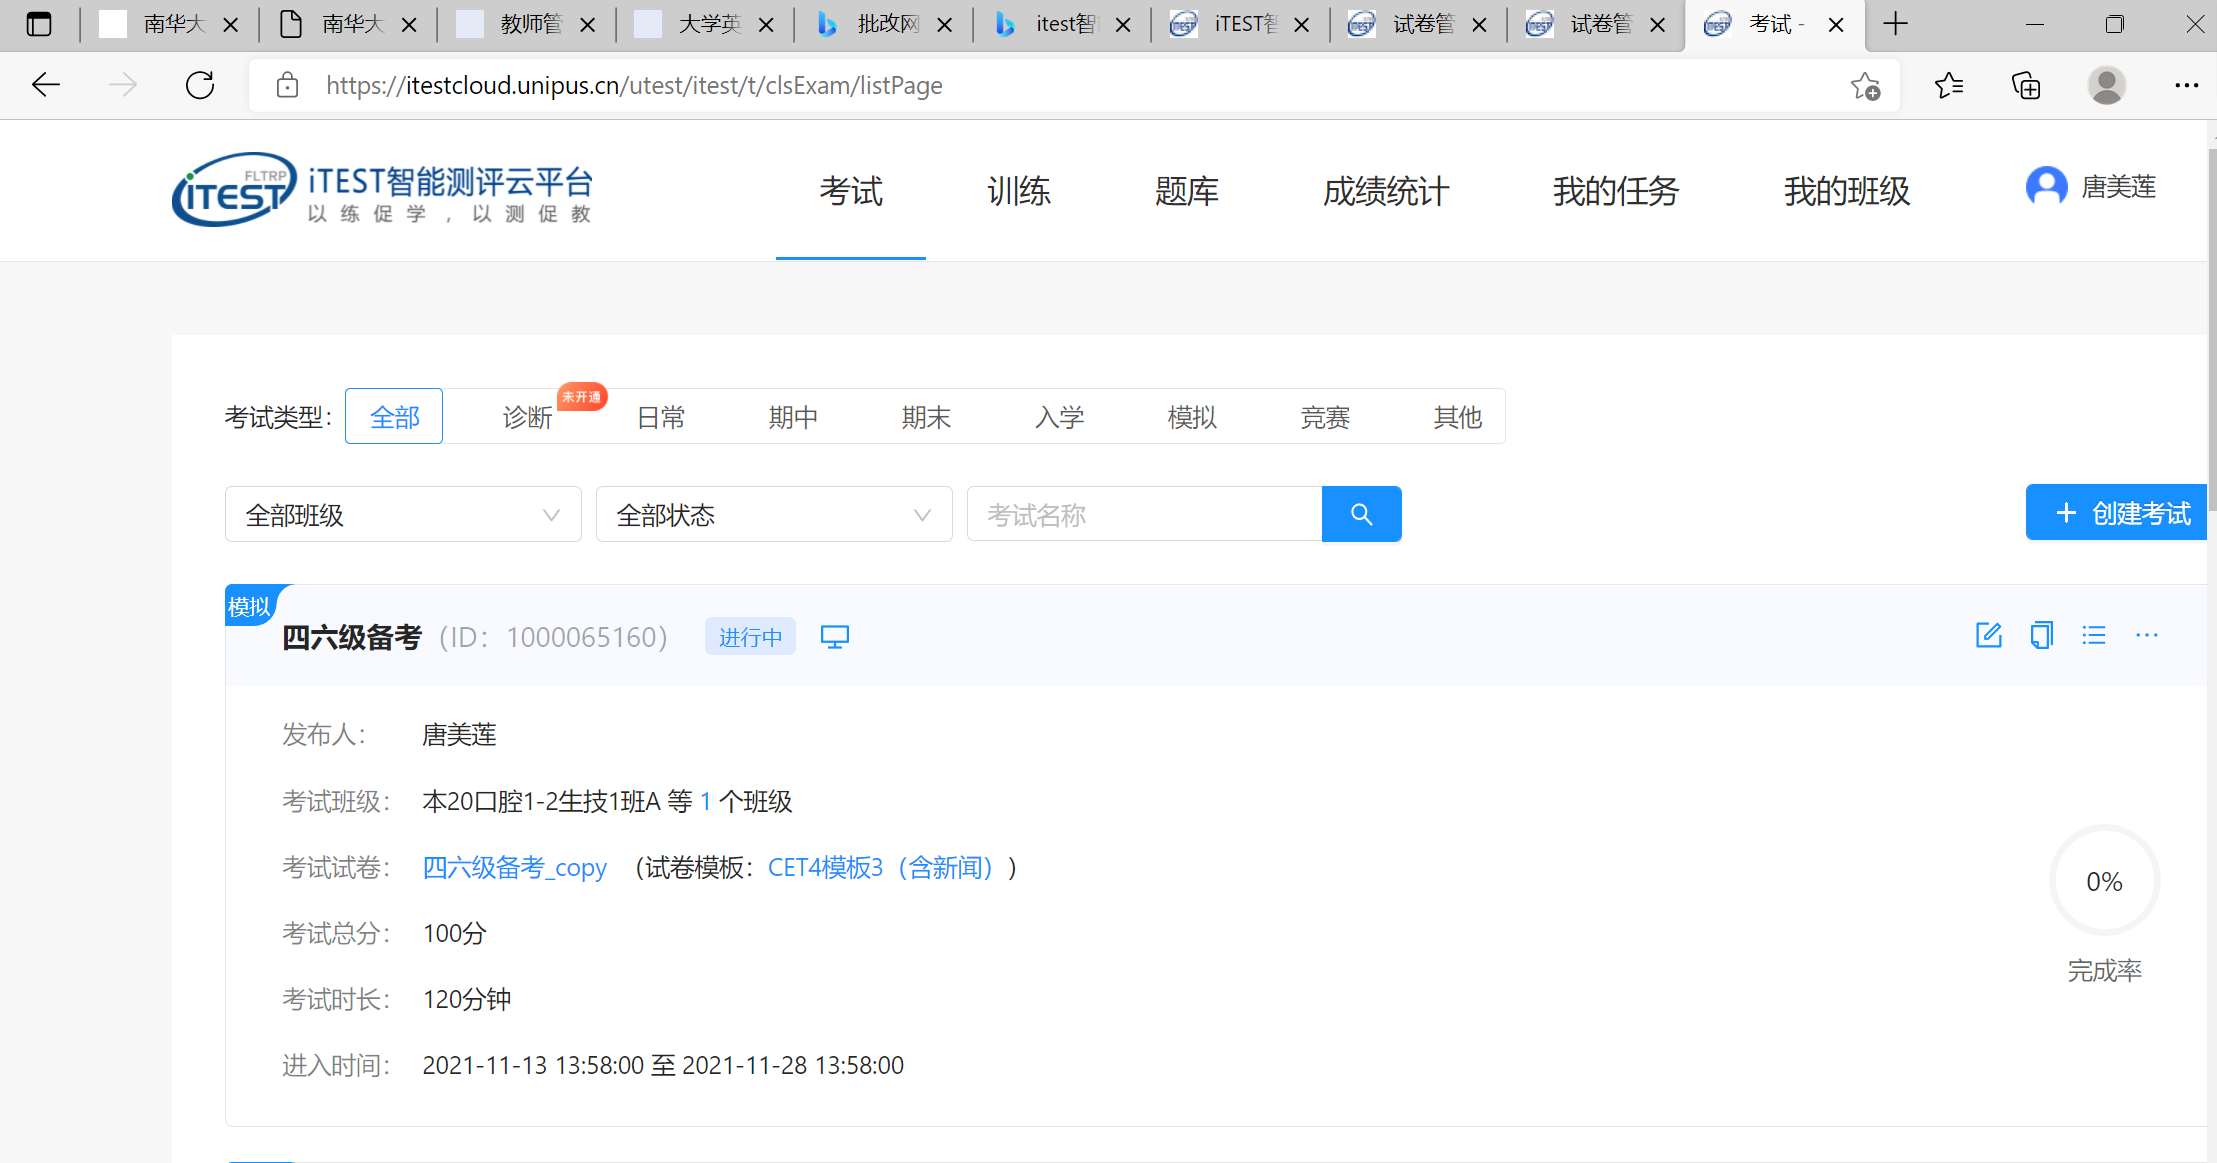Open the more options ellipsis for exam

[x=2146, y=635]
